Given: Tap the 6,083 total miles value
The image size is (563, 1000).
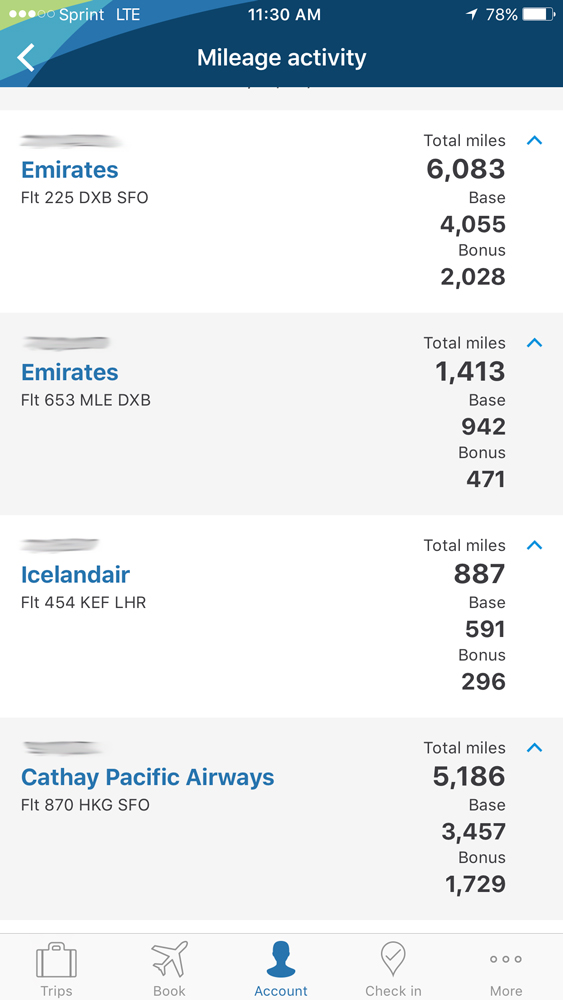Looking at the screenshot, I should [465, 169].
